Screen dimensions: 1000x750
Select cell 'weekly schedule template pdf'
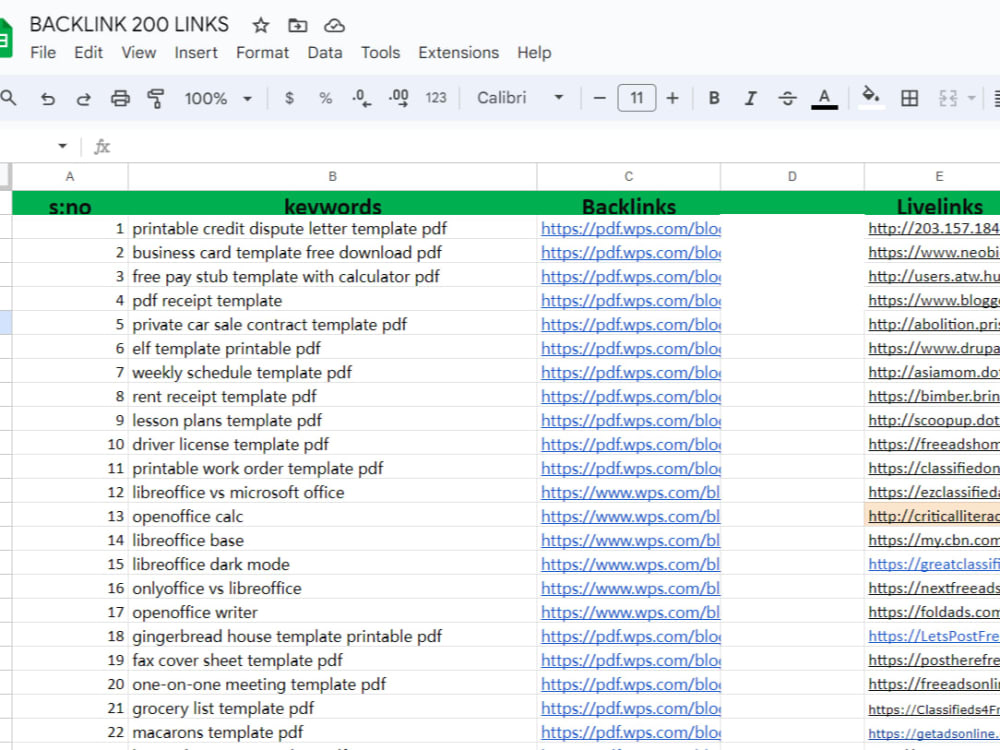(x=332, y=372)
